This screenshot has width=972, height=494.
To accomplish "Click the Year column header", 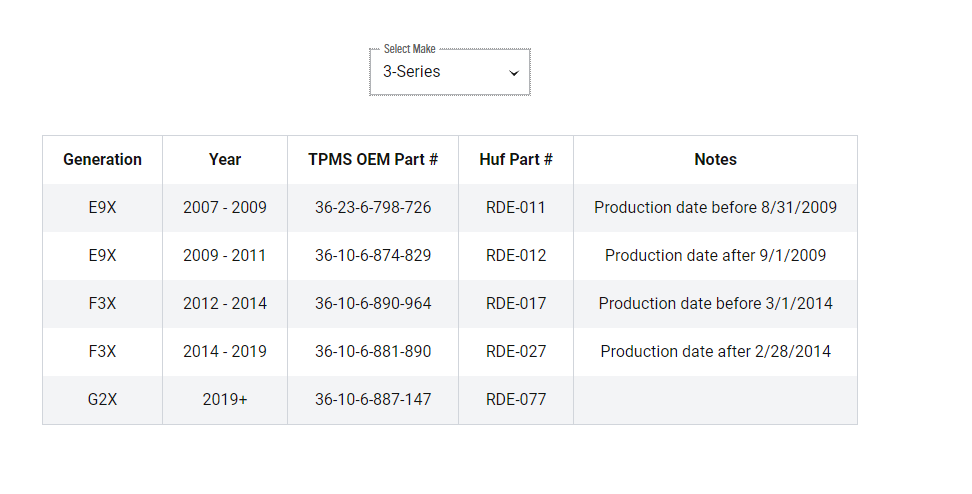I will click(225, 159).
